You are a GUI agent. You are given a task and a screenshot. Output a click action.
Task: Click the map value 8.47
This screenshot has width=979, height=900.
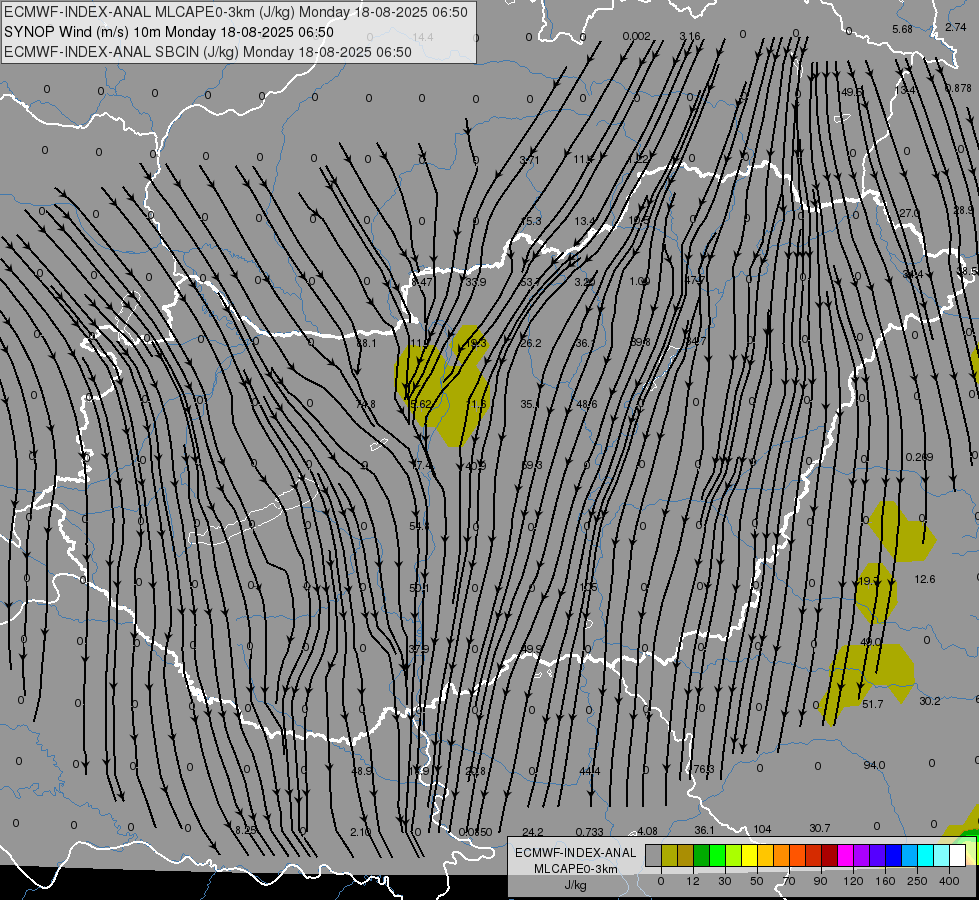click(422, 282)
